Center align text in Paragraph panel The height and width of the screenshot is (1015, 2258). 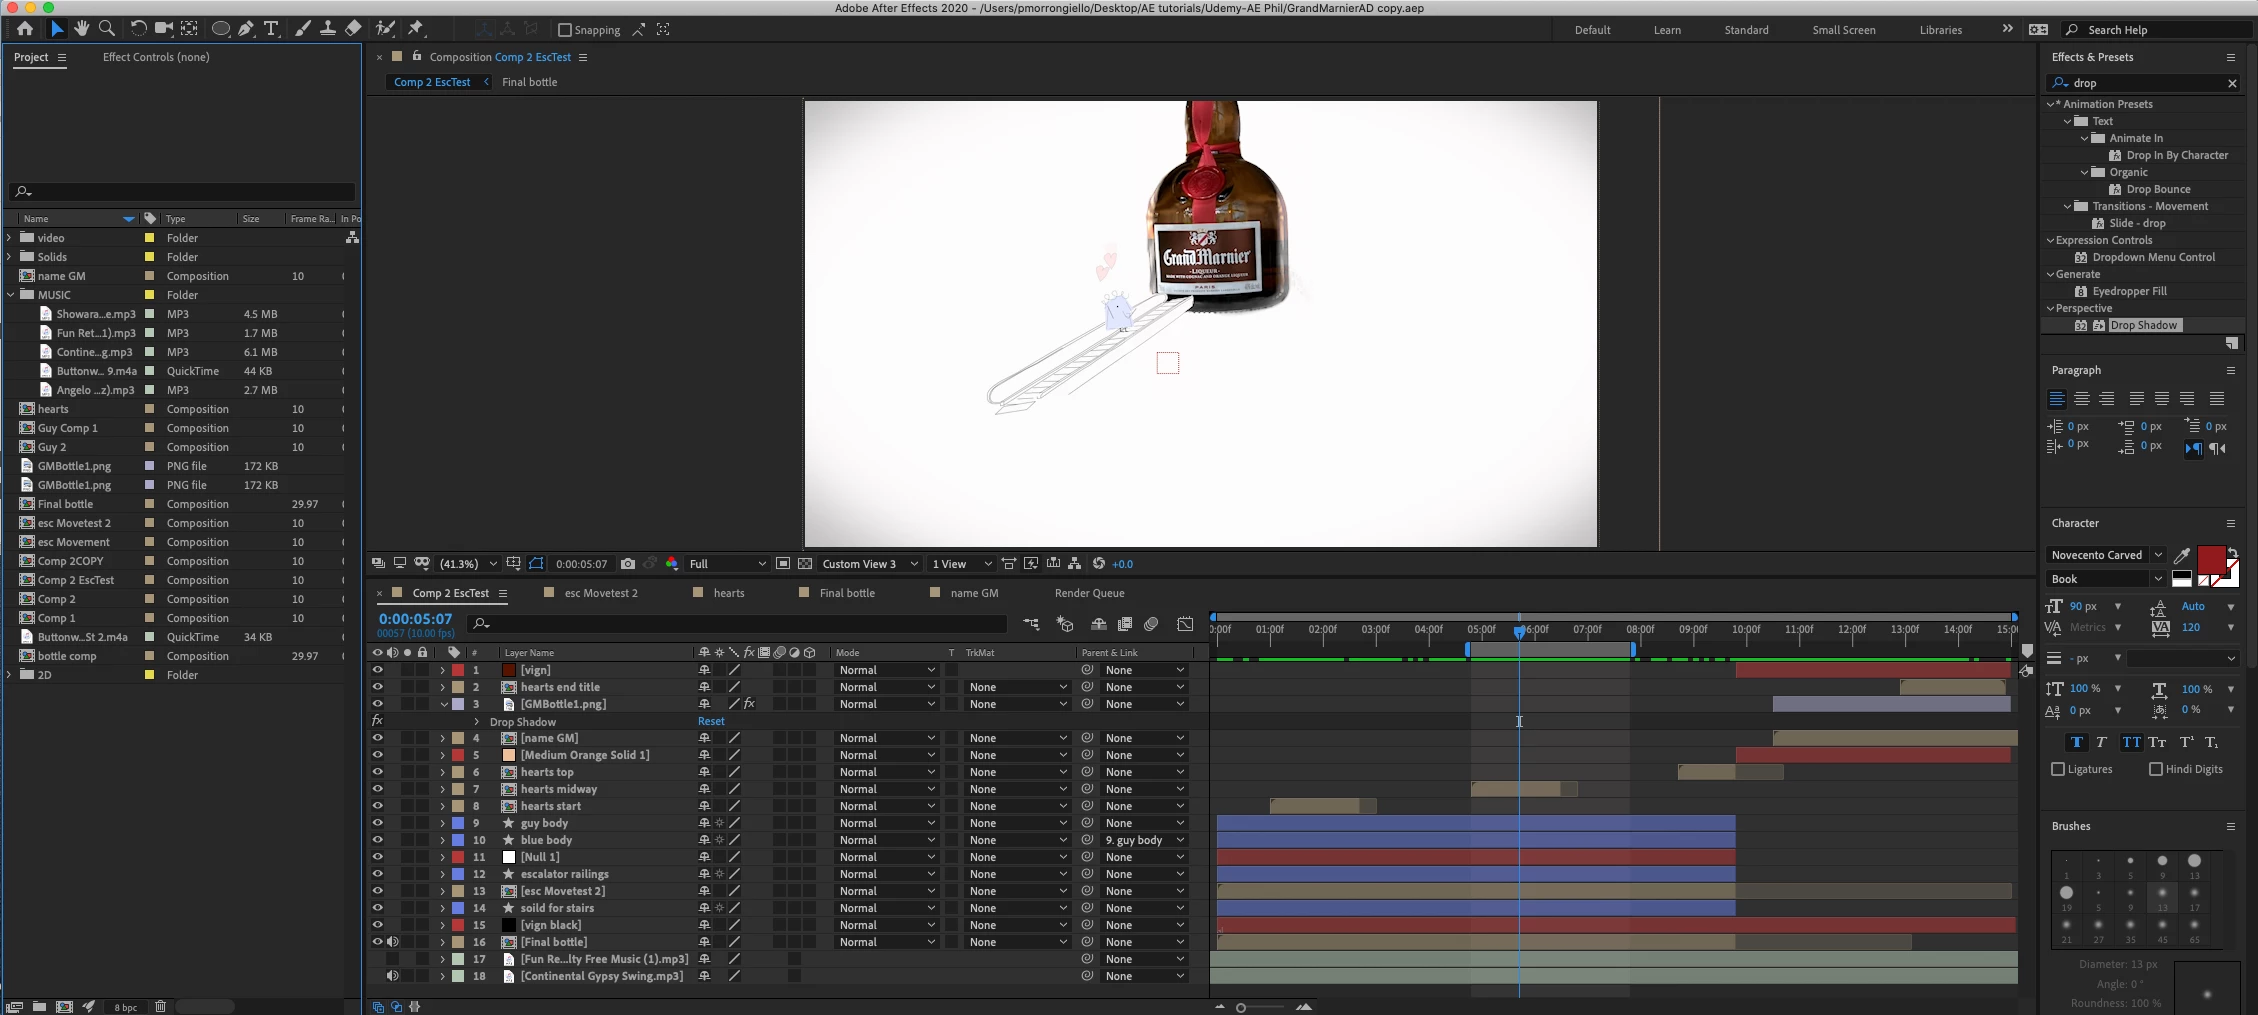click(2082, 398)
